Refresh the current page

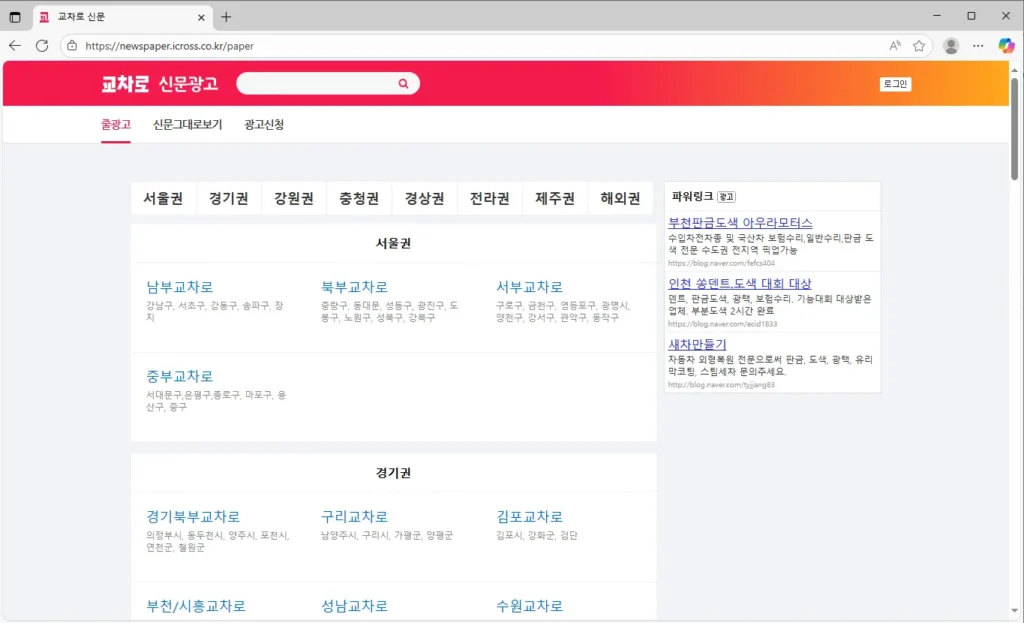(x=40, y=45)
